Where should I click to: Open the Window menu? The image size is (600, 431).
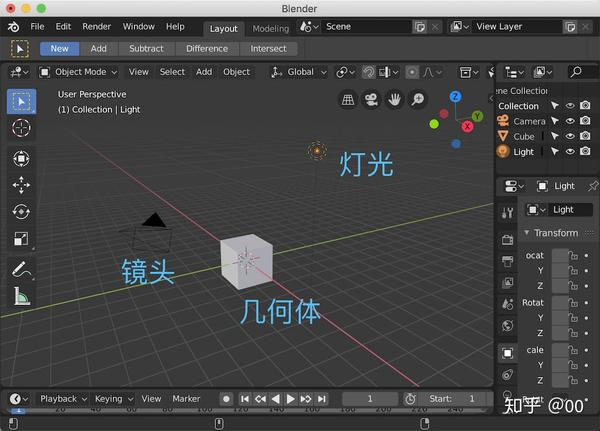pyautogui.click(x=139, y=27)
